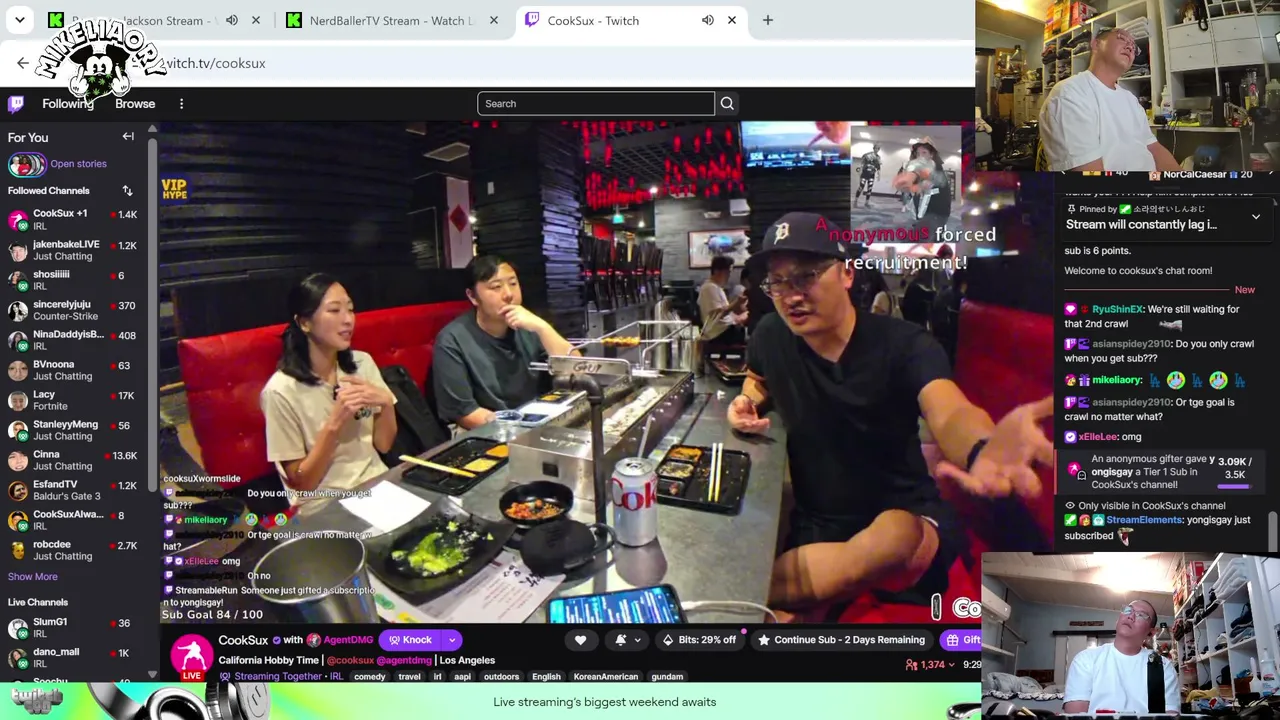Open AgentDMG's avatar icon

(x=313, y=640)
